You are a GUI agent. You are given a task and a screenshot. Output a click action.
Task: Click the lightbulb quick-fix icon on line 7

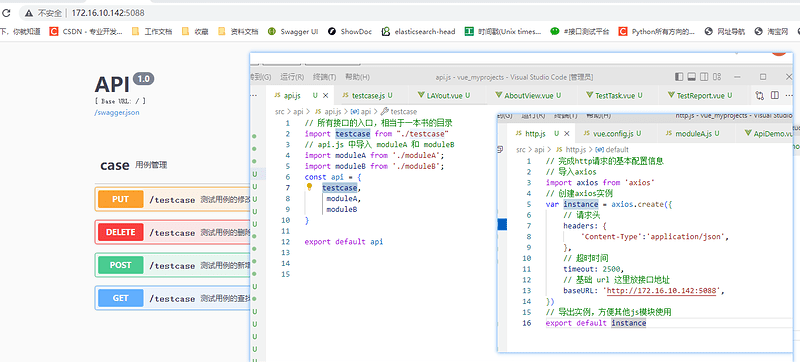point(309,188)
